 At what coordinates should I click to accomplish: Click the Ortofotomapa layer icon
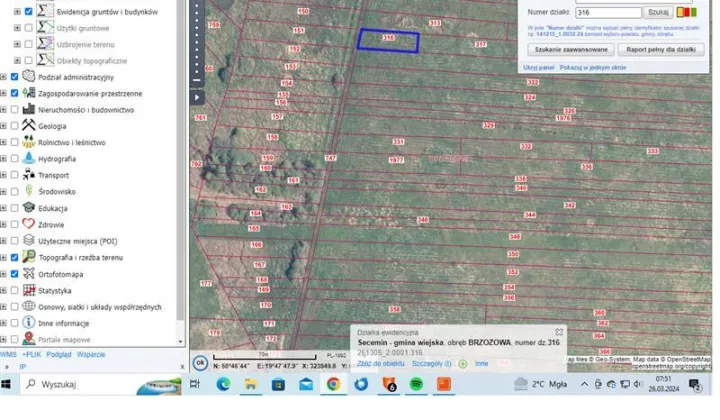[x=28, y=273]
